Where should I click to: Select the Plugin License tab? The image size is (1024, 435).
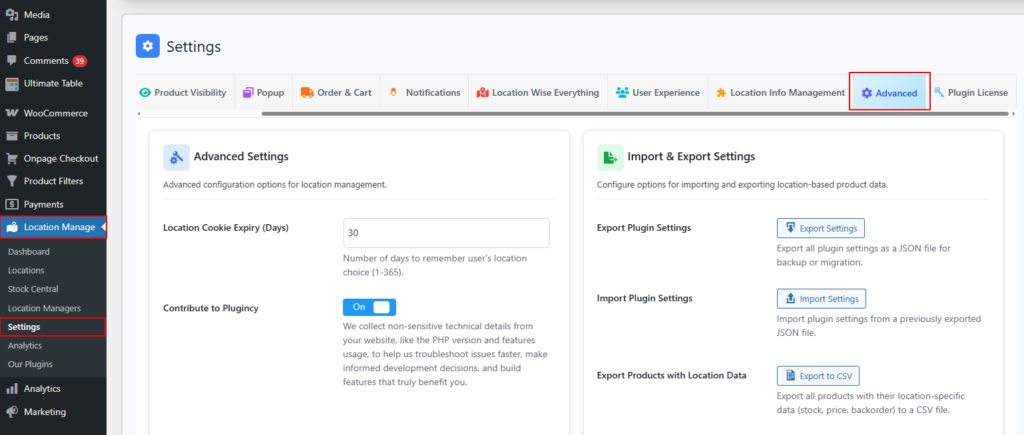pos(970,93)
